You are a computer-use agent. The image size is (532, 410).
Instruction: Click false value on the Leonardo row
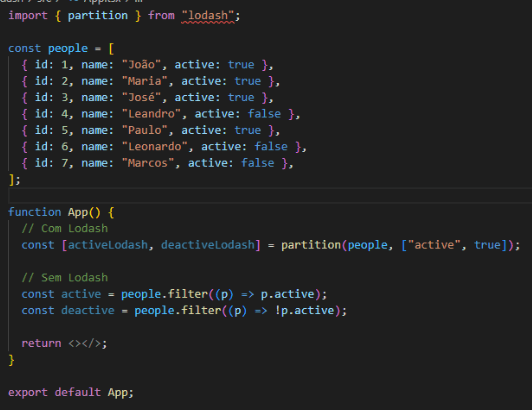point(271,147)
